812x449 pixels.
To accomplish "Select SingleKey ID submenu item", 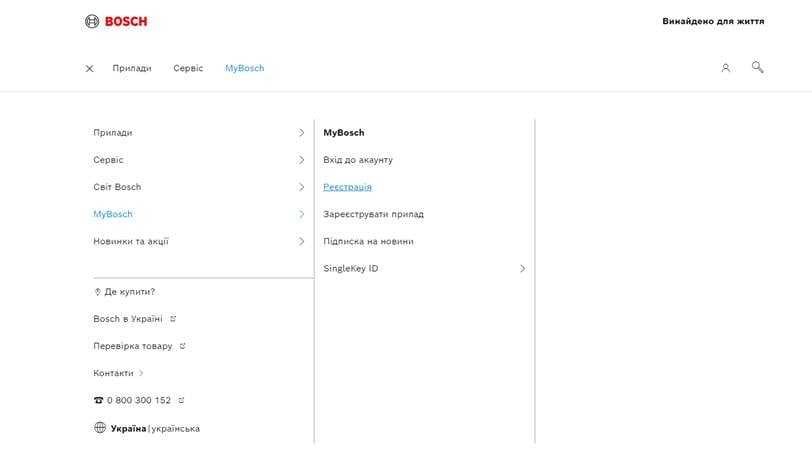I will pyautogui.click(x=351, y=268).
